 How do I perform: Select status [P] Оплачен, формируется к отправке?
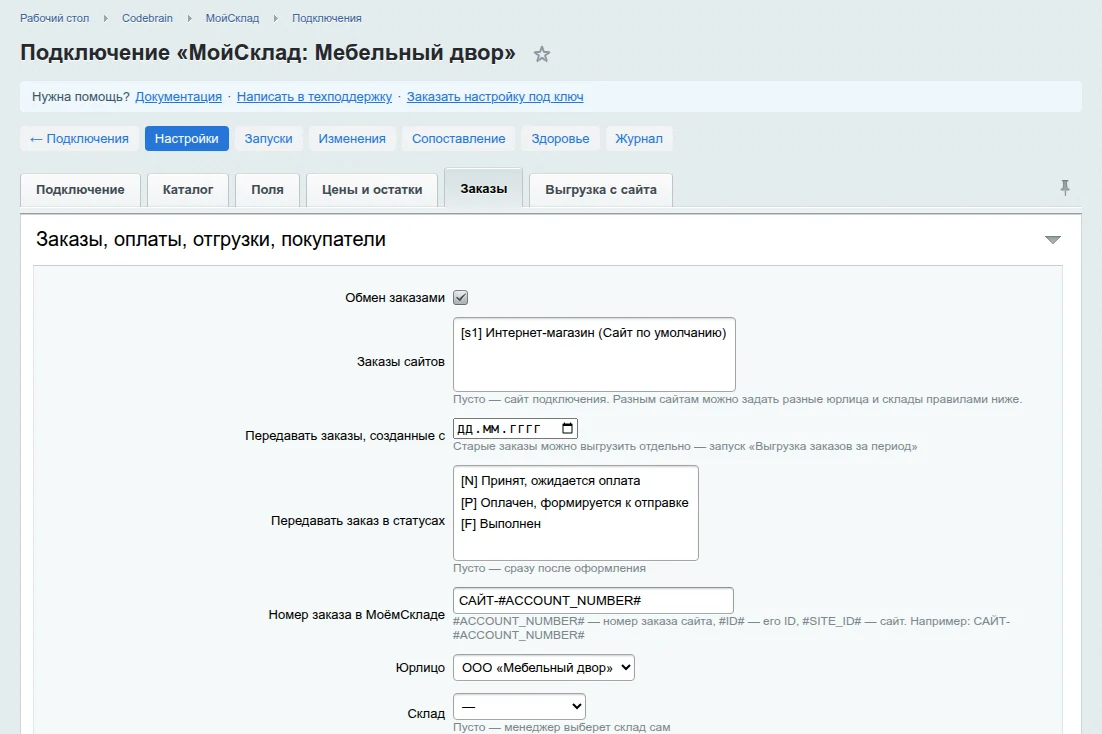click(574, 503)
